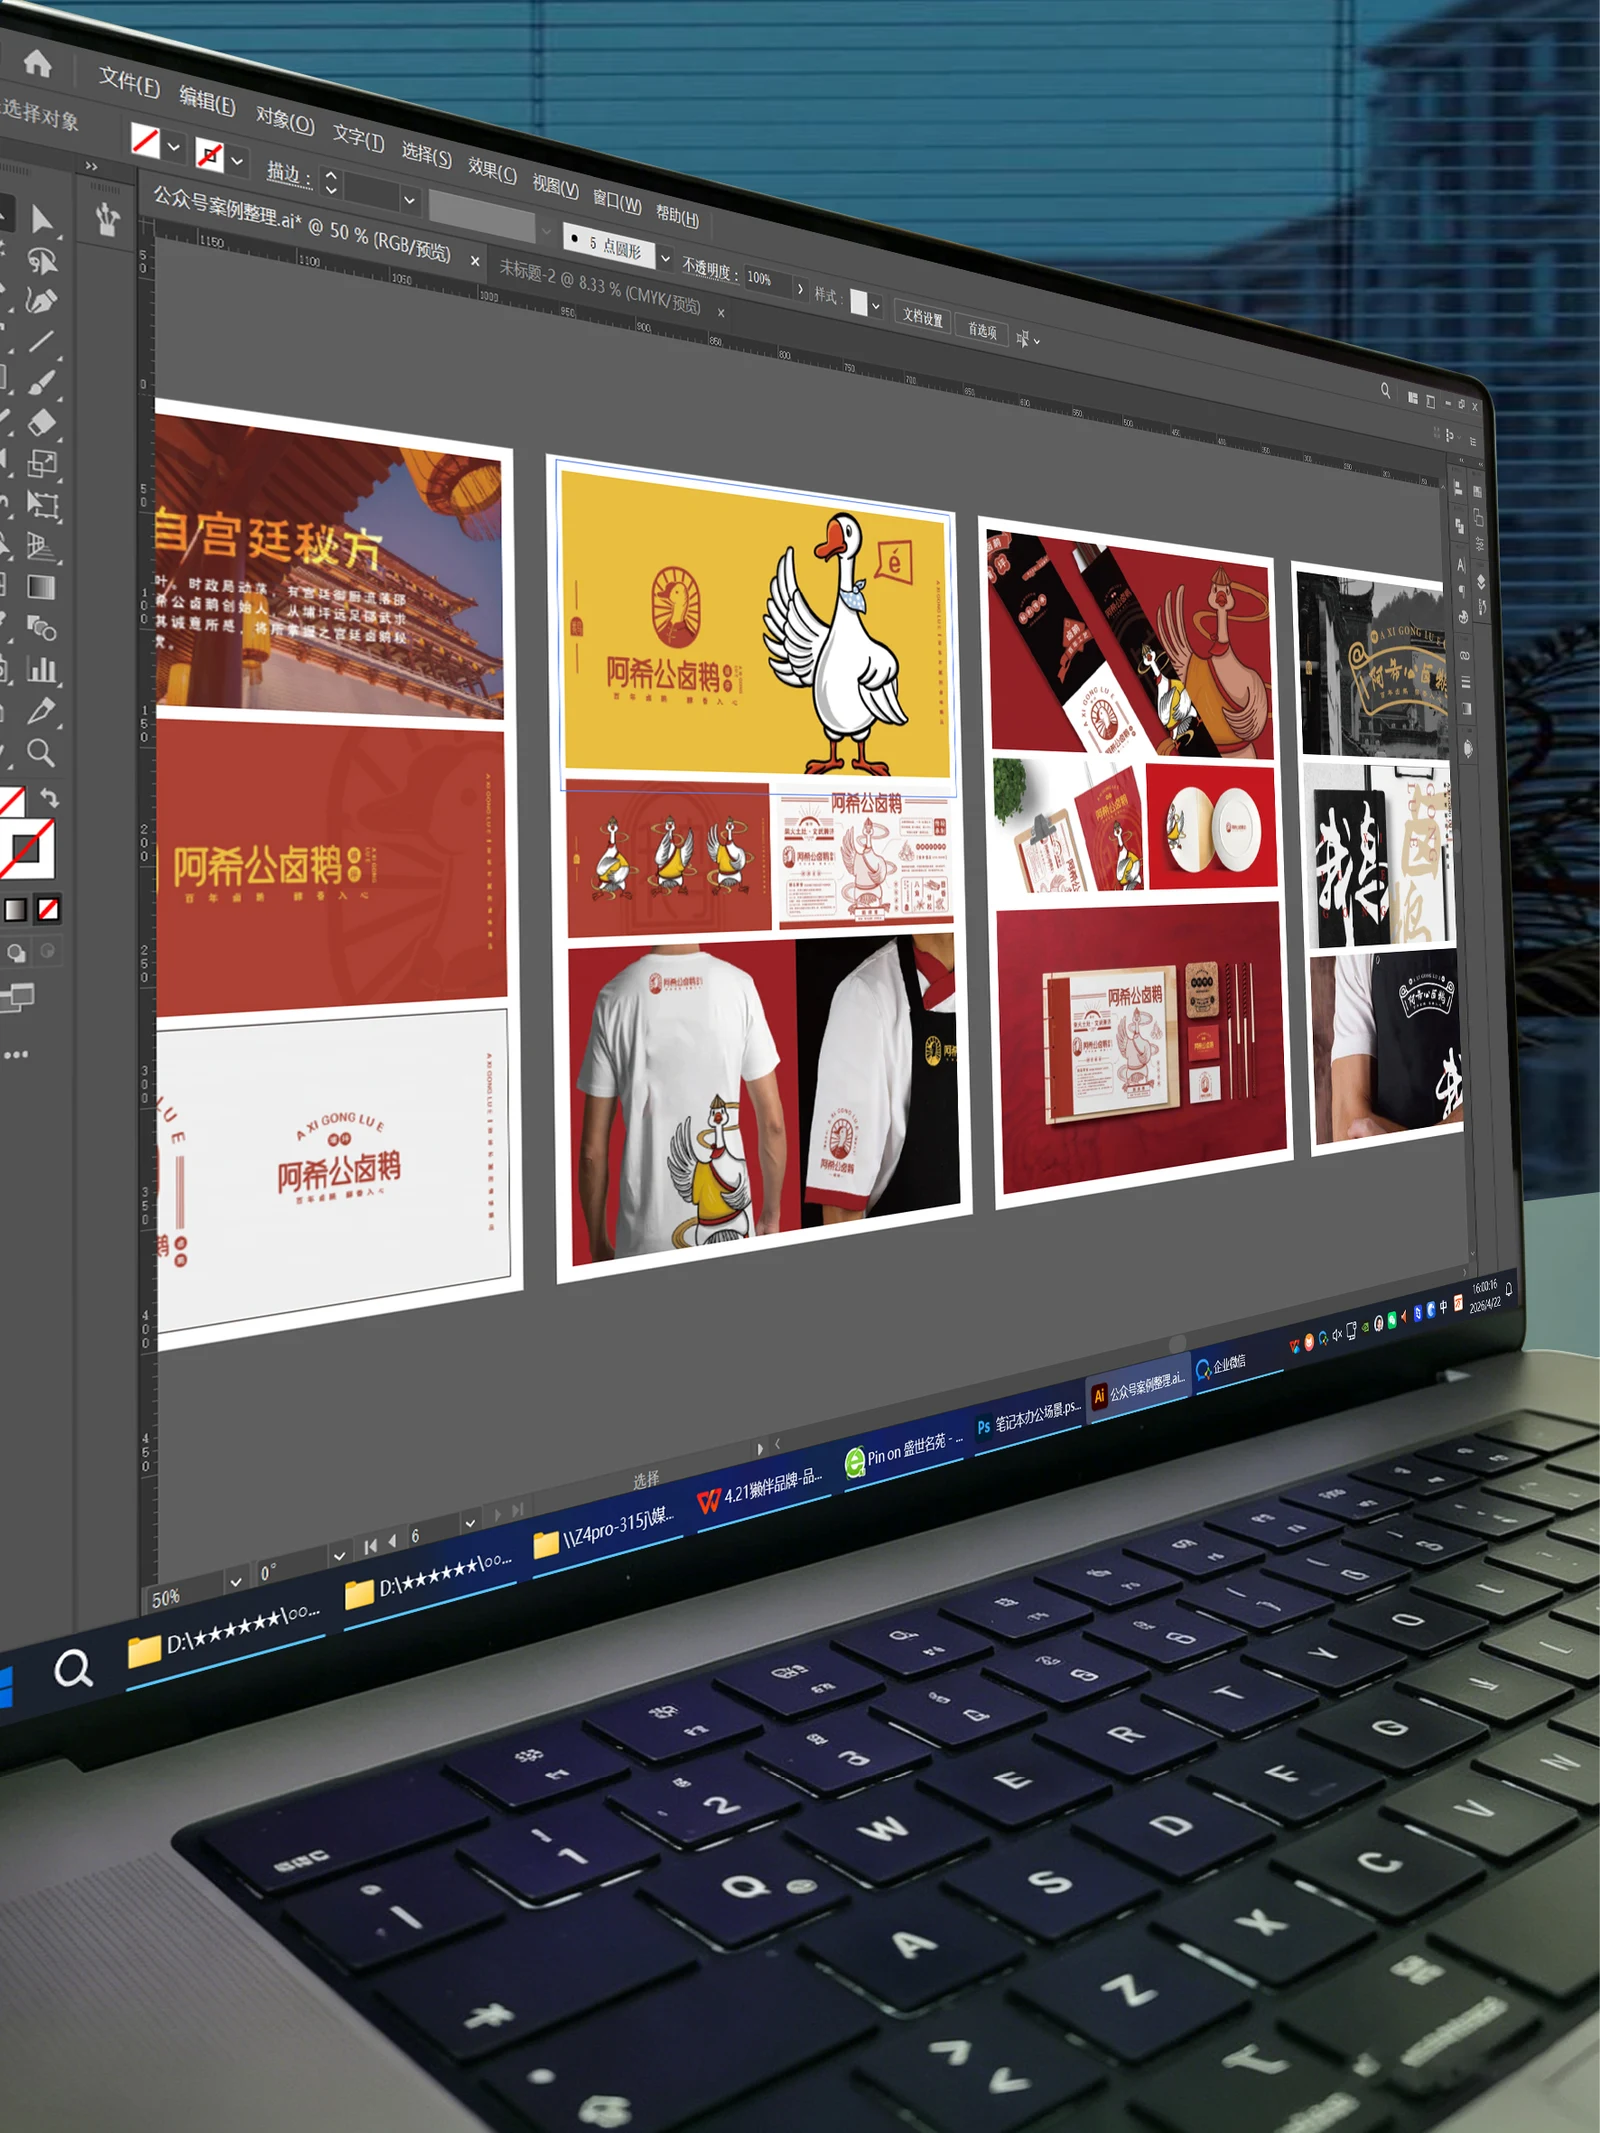Select the Column Graph tool
This screenshot has height=2133, width=1600.
pyautogui.click(x=42, y=669)
